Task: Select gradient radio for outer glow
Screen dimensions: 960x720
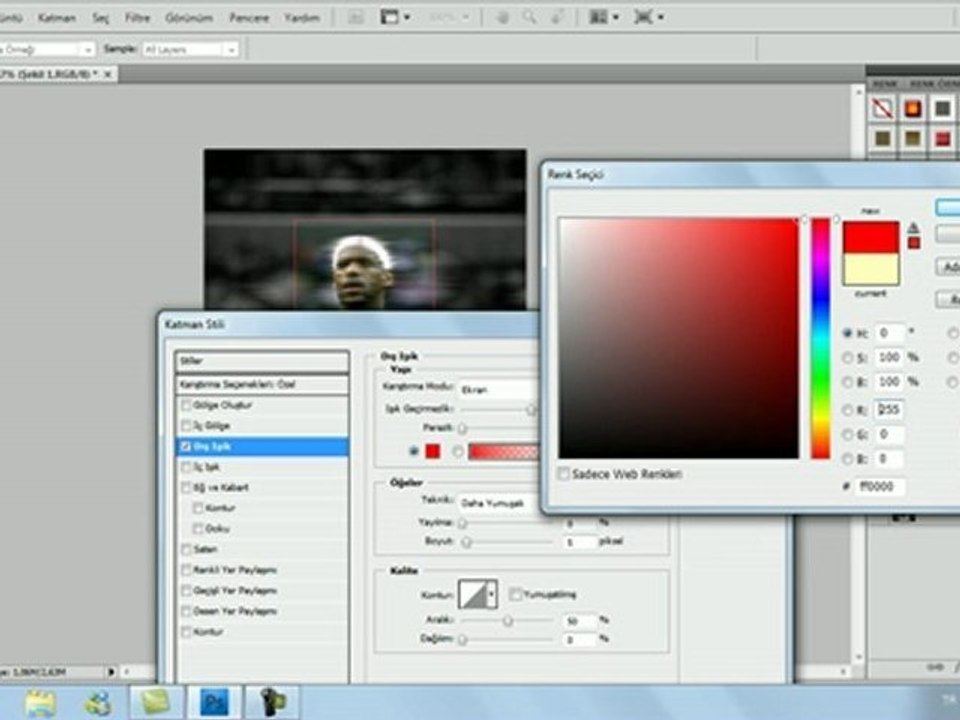Action: (457, 451)
